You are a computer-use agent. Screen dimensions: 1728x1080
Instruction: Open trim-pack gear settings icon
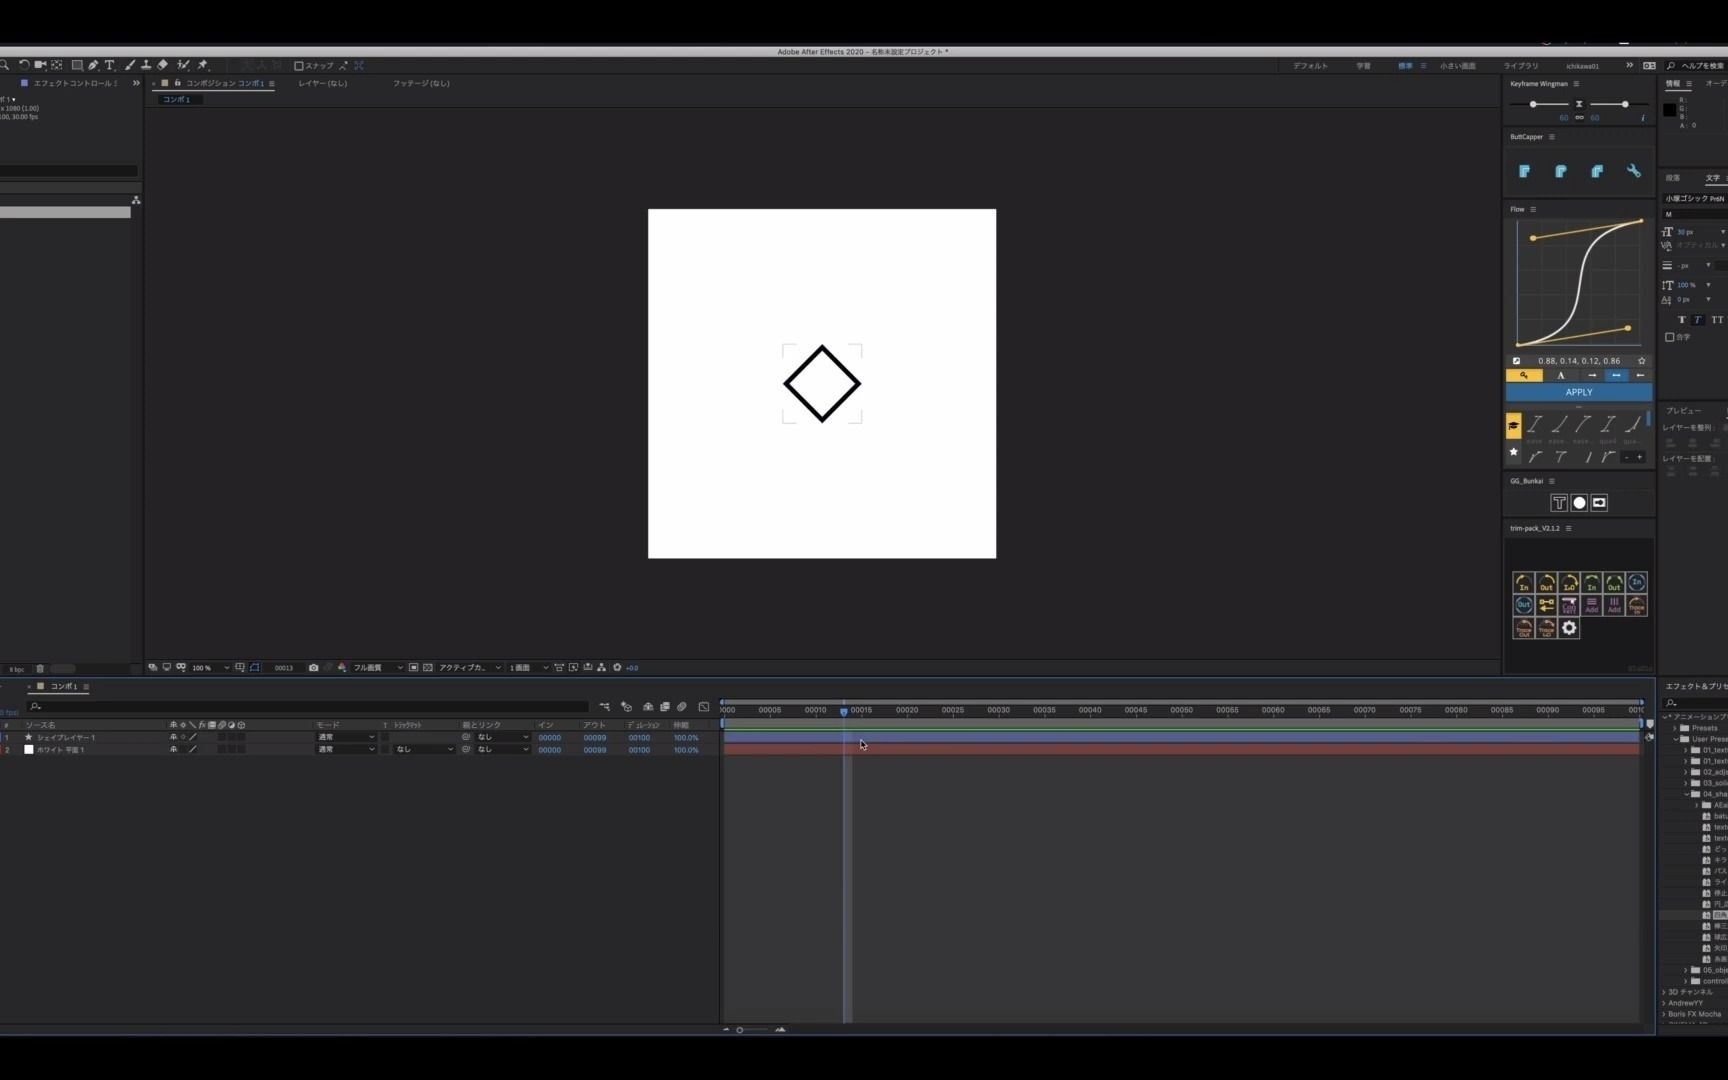(x=1569, y=628)
